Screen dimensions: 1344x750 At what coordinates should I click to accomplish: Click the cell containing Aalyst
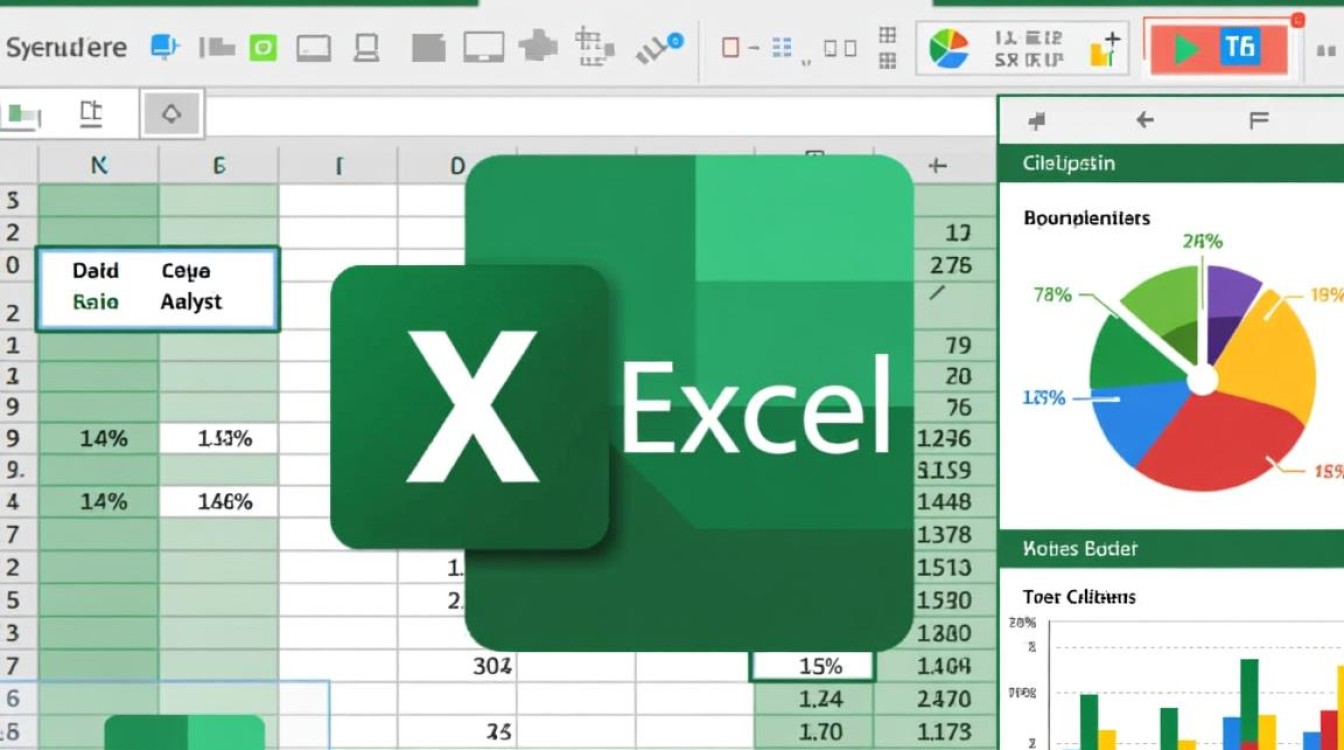tap(191, 302)
